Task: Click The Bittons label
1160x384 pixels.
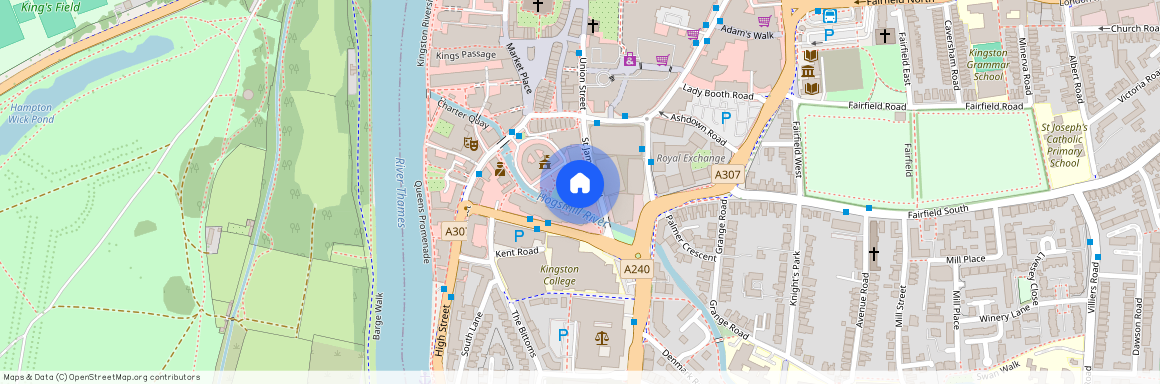Action: [524, 334]
